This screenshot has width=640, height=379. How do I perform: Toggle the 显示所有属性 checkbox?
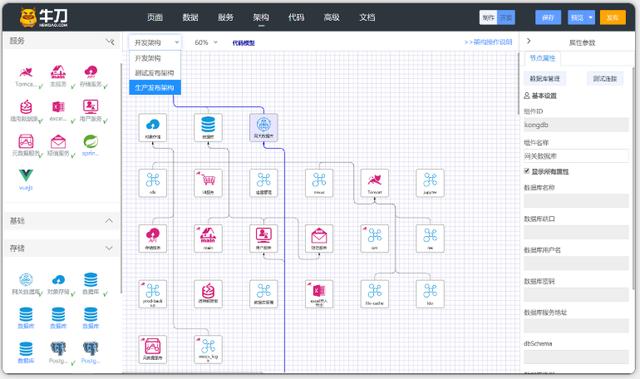coord(527,171)
